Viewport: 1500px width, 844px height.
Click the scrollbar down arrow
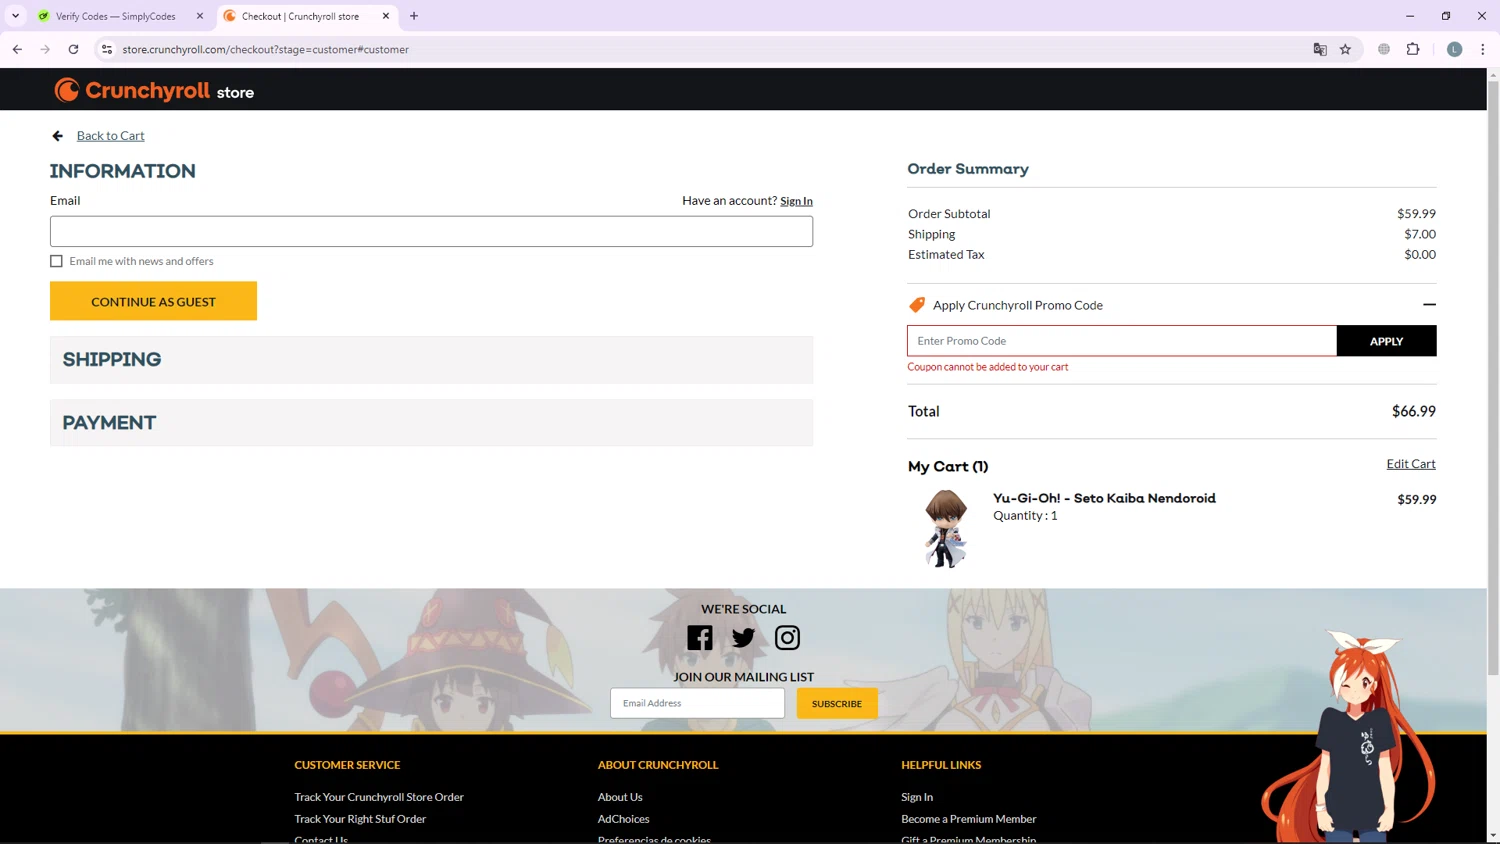point(1493,836)
